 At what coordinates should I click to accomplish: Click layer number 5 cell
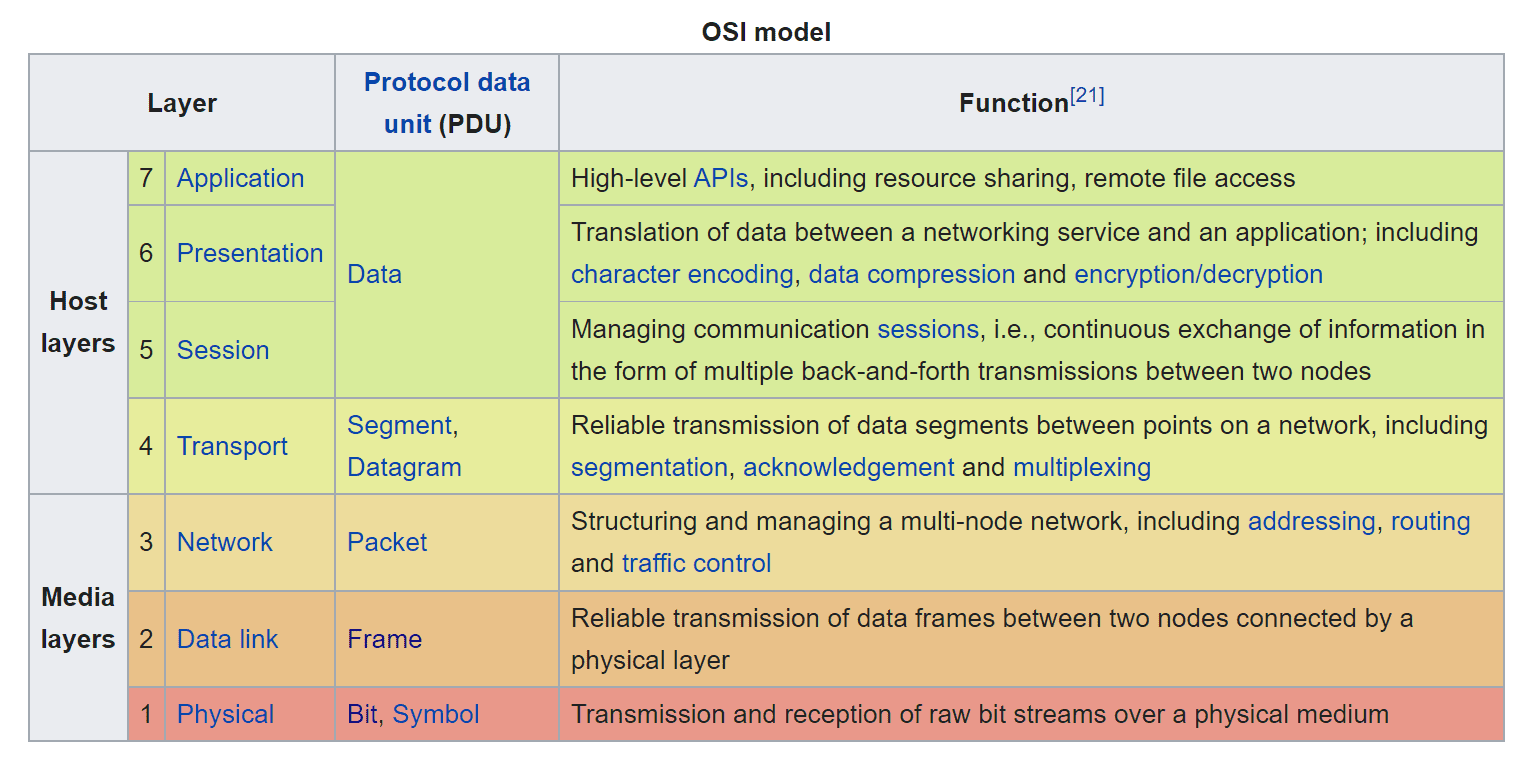146,350
